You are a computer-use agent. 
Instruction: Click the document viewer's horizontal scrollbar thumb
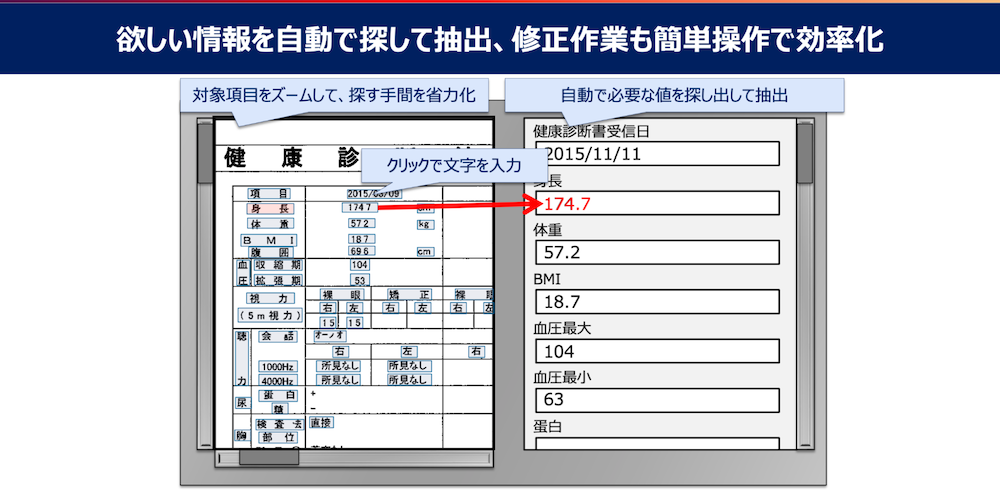[267, 459]
